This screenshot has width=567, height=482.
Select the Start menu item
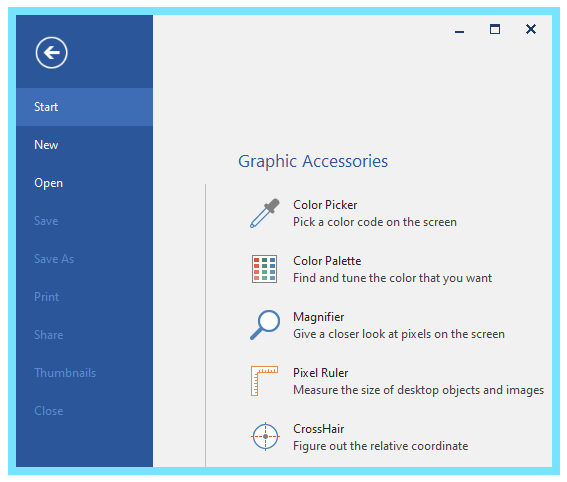point(85,107)
